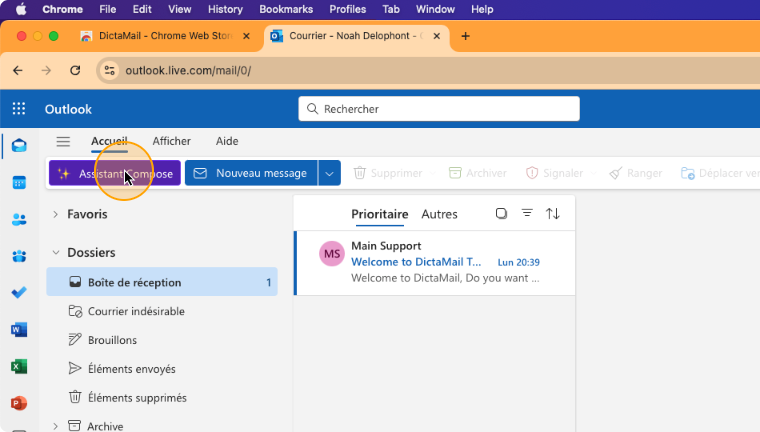Select the Autres inbox tab

pyautogui.click(x=439, y=214)
